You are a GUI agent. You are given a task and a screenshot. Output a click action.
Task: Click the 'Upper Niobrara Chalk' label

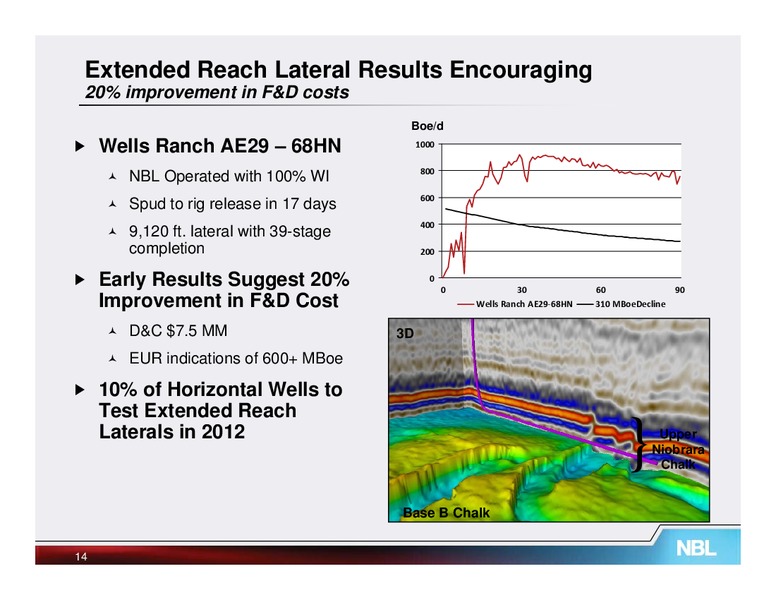[x=678, y=450]
